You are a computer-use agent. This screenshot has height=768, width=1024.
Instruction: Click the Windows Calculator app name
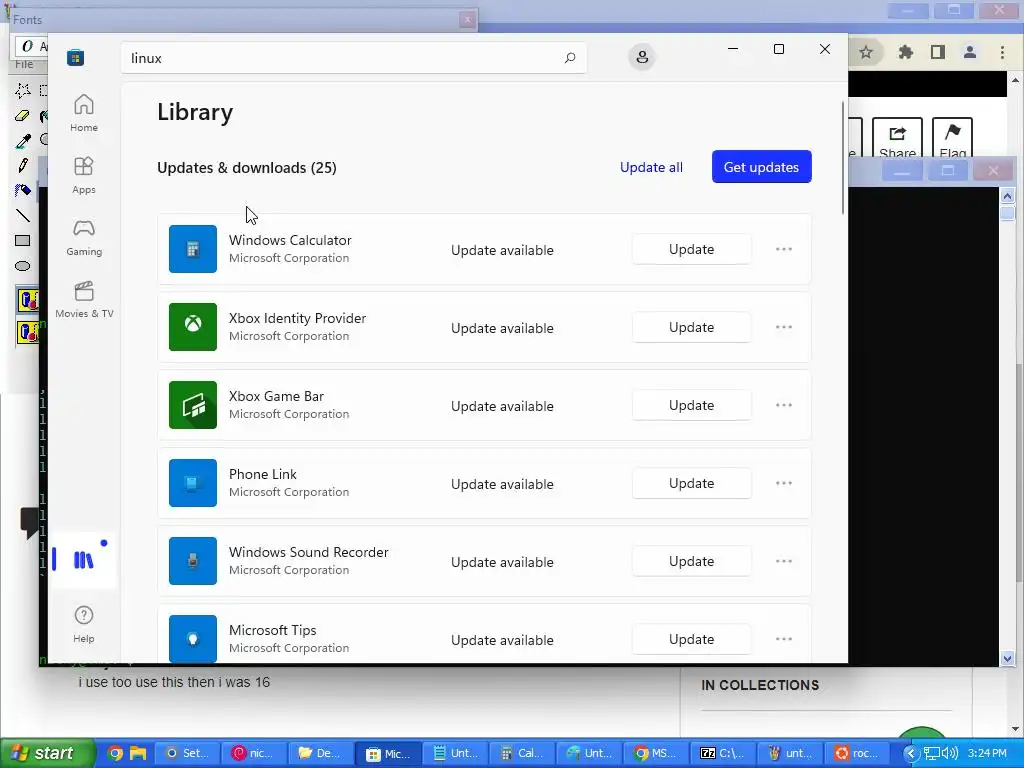point(290,240)
